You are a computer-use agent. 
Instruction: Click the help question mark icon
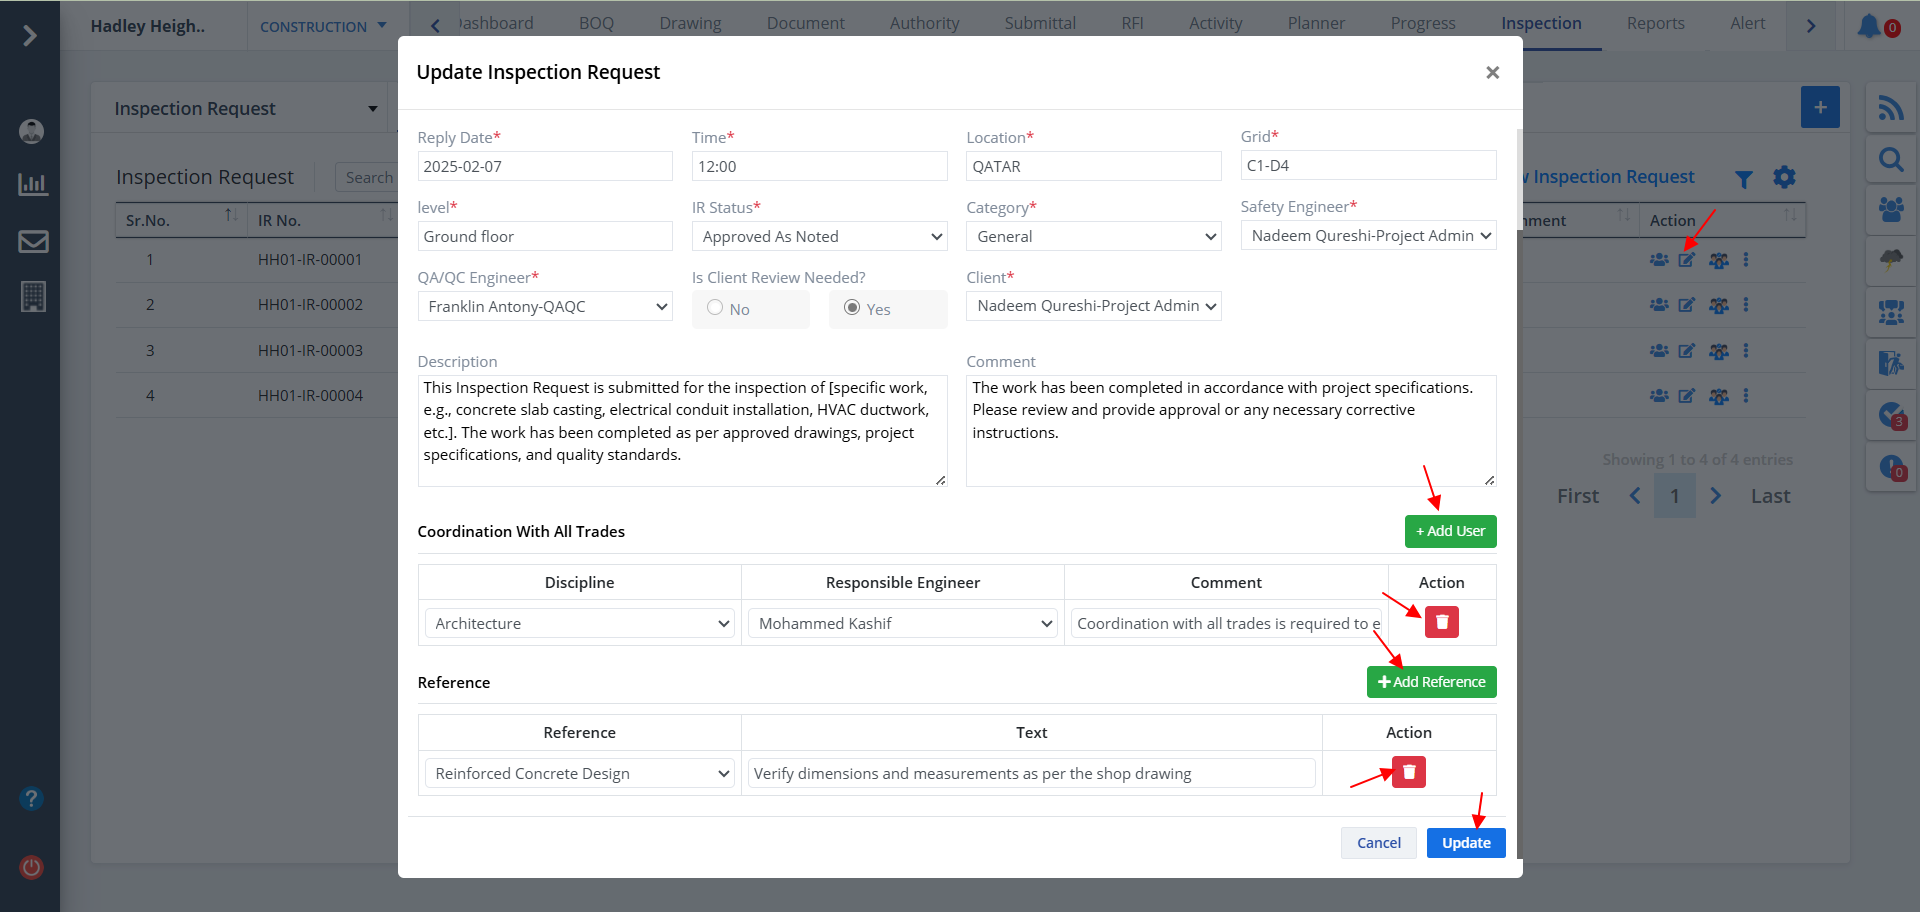31,798
